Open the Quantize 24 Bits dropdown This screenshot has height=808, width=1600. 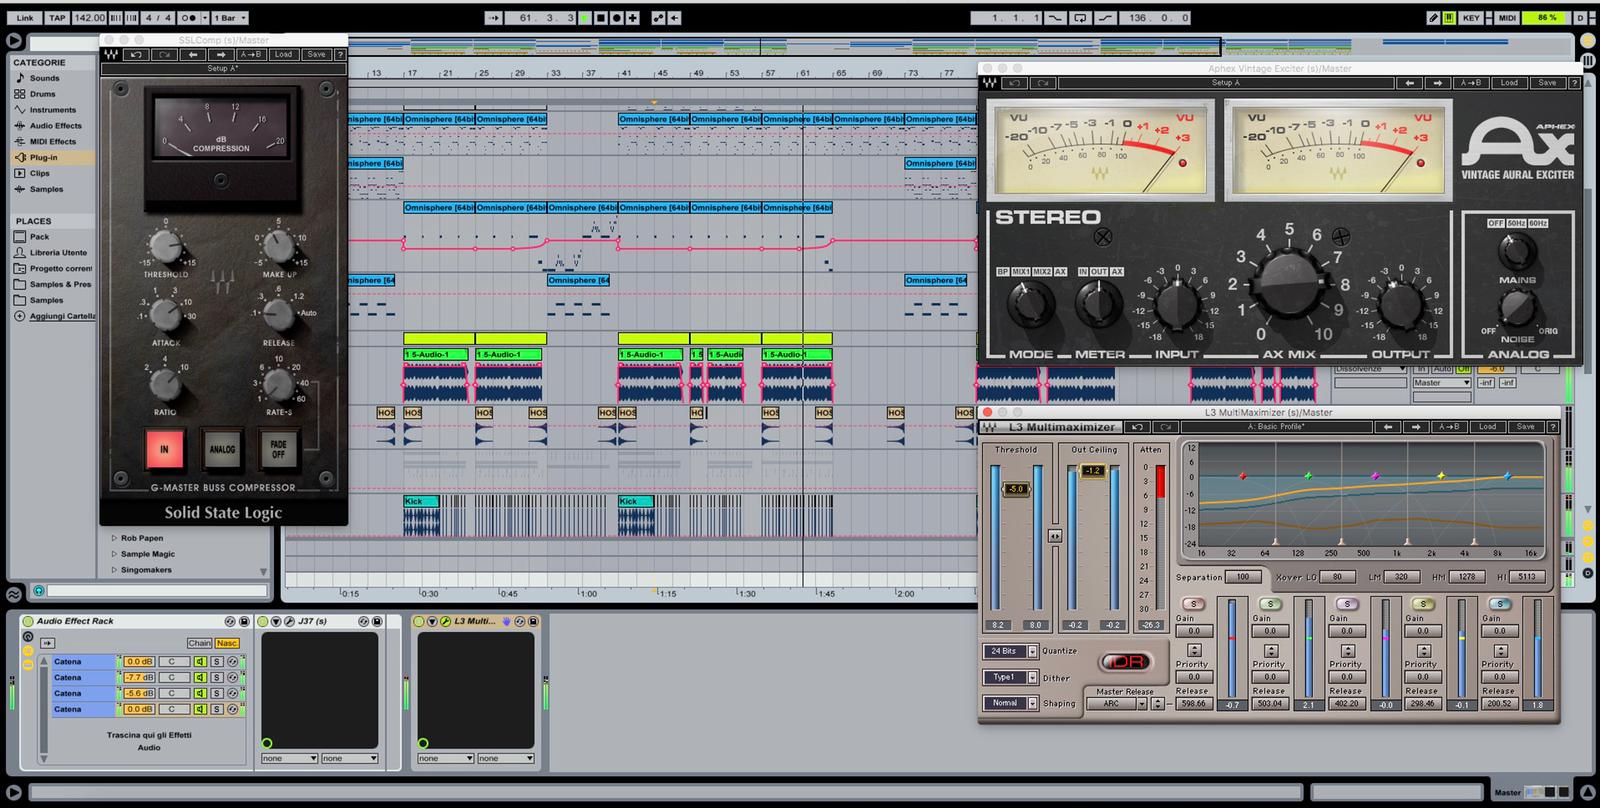pos(1010,651)
